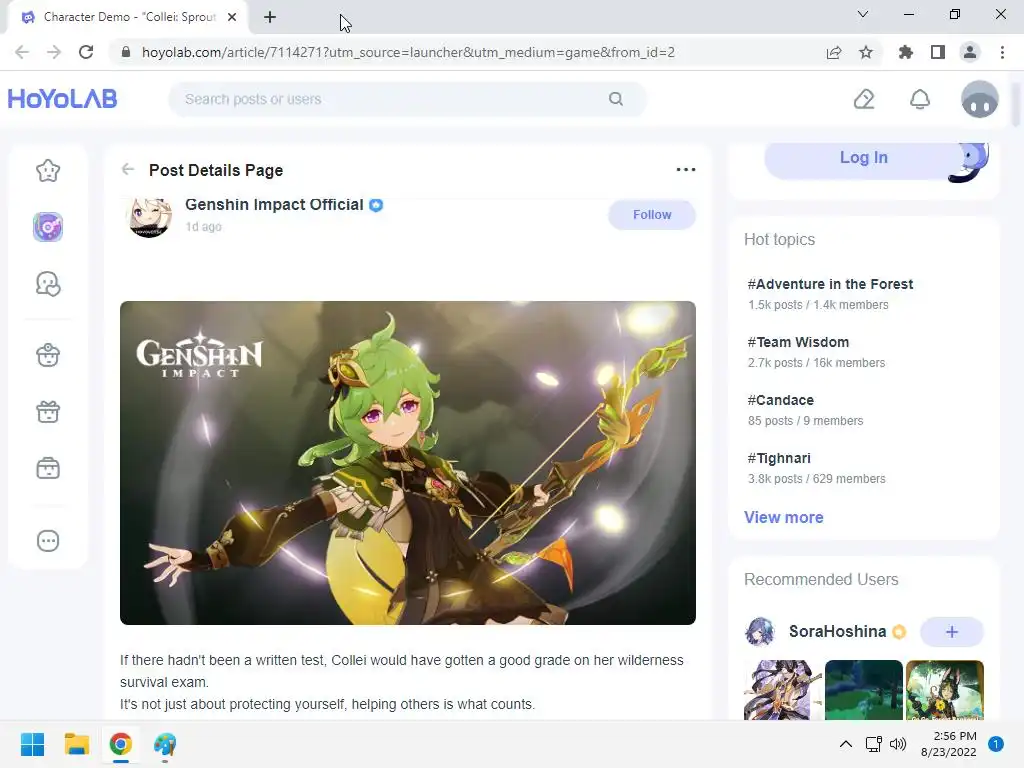Viewport: 1024px width, 768px height.
Task: Click the volume speaker tray icon
Action: click(899, 744)
